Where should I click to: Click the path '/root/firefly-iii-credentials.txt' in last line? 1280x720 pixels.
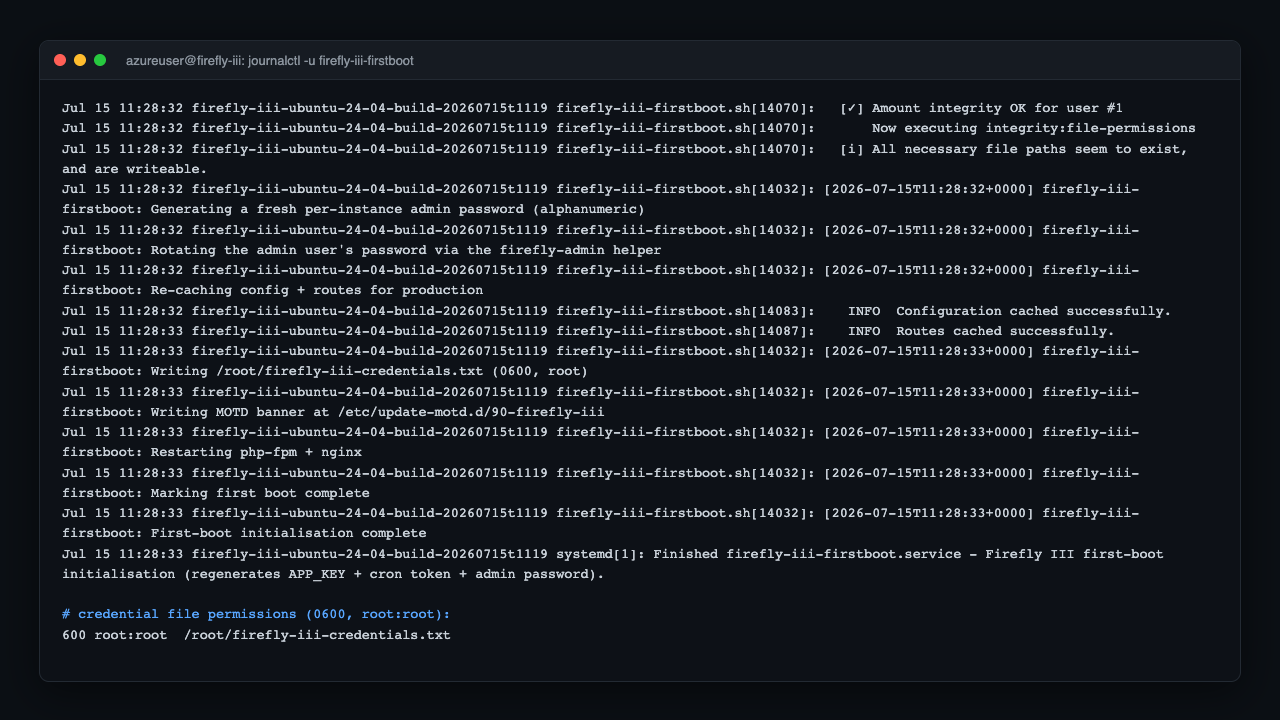pos(317,634)
